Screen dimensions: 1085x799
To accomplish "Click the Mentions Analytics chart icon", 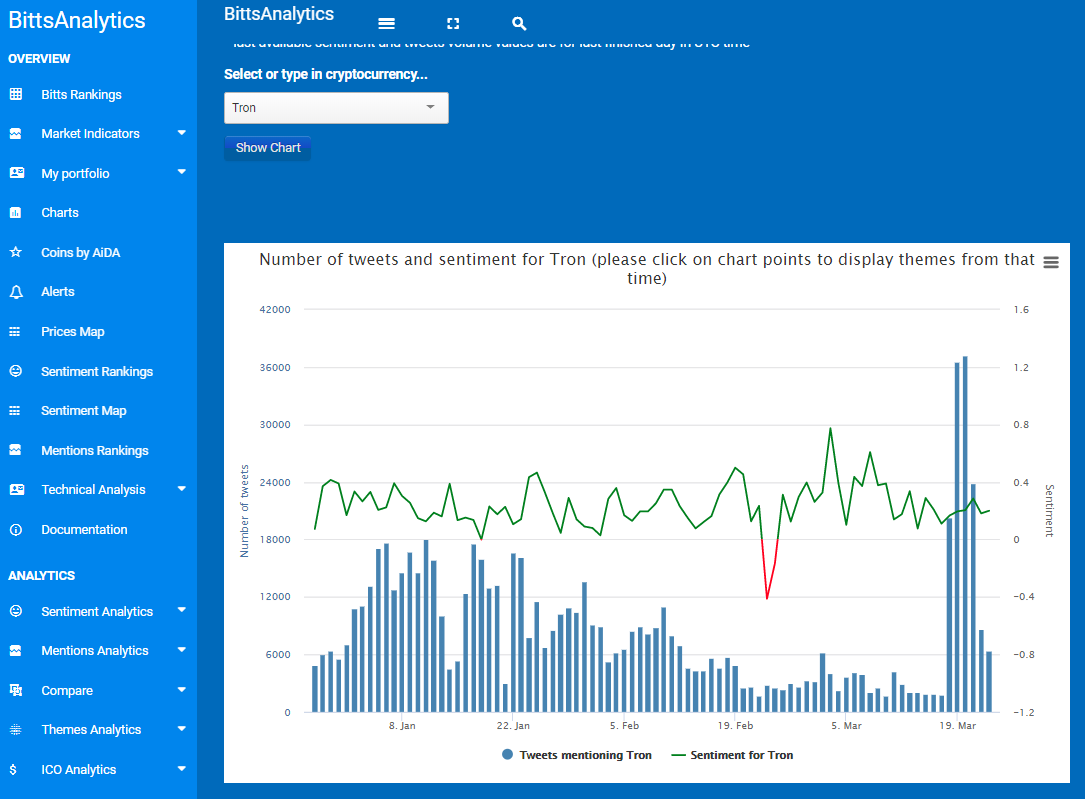I will tap(16, 650).
